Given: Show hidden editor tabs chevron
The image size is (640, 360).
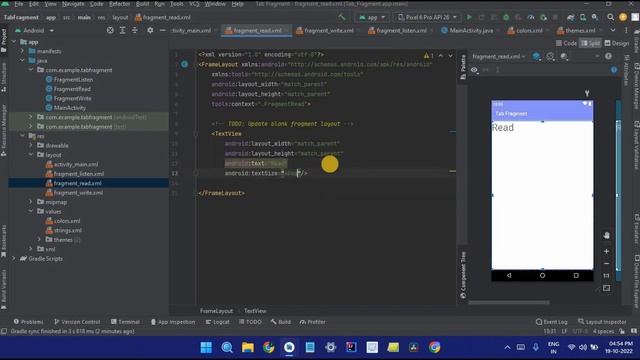Looking at the screenshot, I should [613, 30].
